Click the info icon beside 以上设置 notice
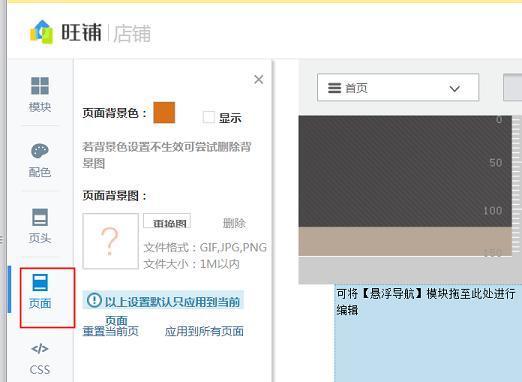The image size is (522, 382). click(94, 300)
